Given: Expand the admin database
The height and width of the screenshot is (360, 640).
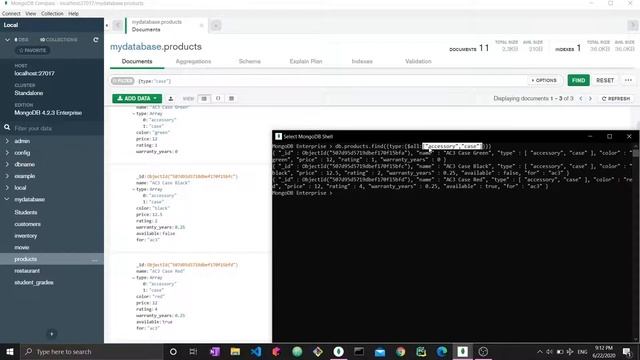Looking at the screenshot, I should click(x=7, y=141).
